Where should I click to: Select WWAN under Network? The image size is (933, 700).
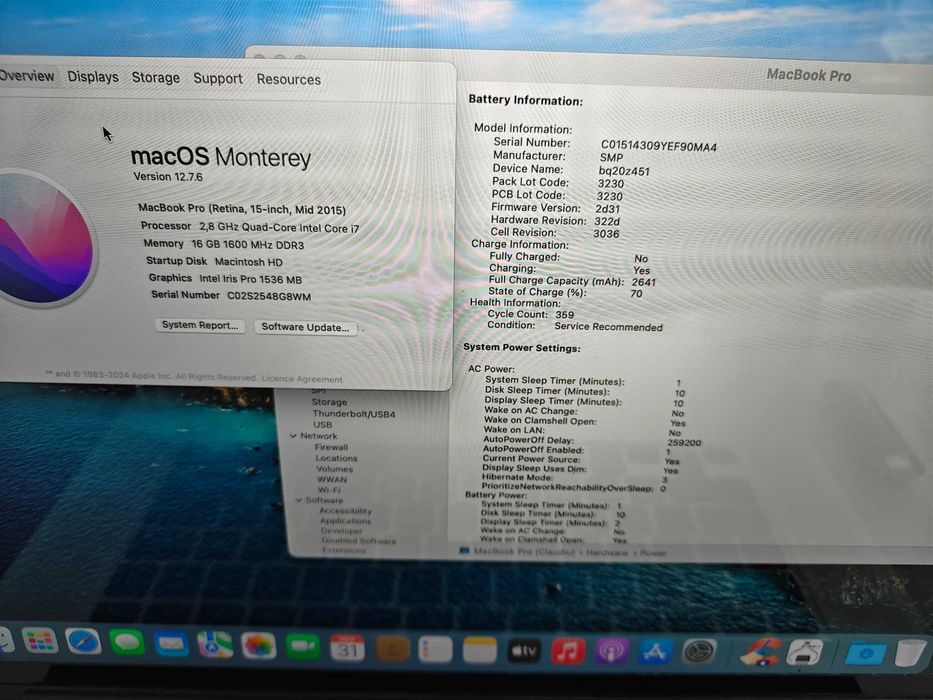click(332, 479)
